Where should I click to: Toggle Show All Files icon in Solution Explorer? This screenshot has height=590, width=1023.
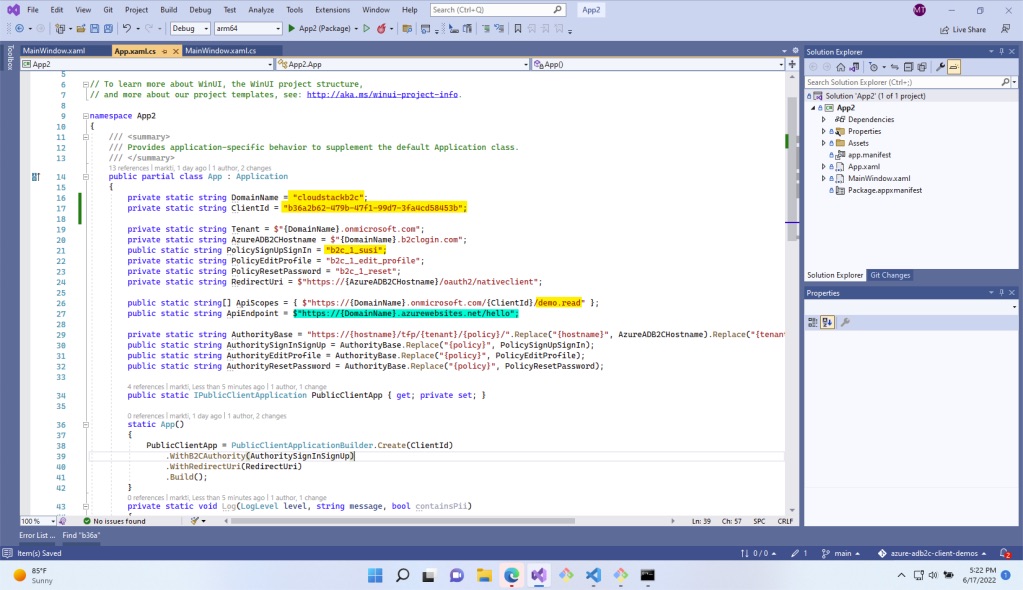922,67
